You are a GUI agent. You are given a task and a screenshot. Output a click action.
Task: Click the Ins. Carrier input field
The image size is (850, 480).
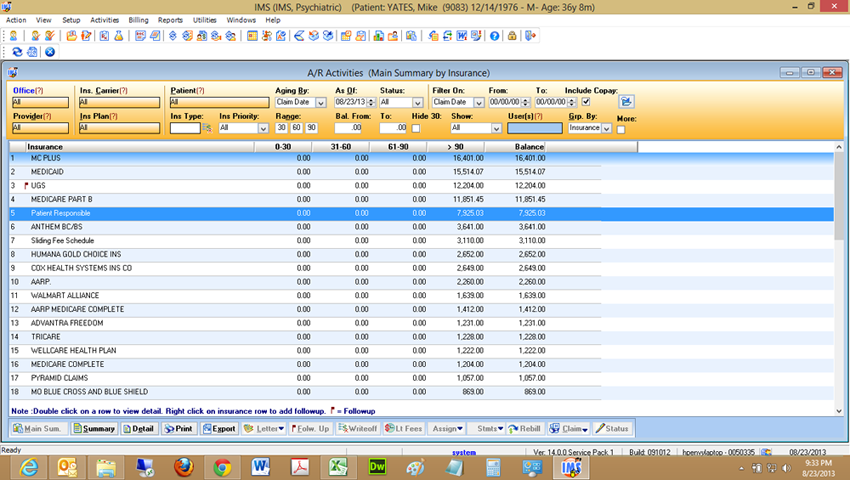119,102
